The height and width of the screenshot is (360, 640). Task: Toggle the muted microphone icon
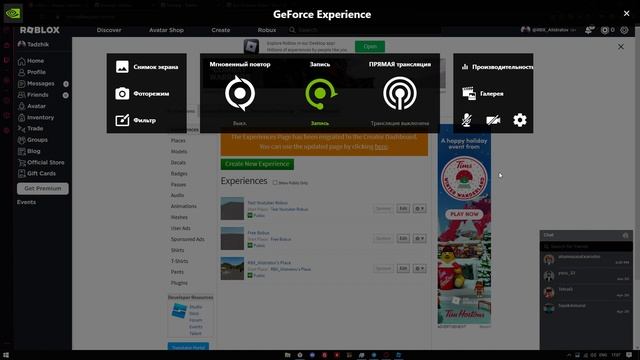pyautogui.click(x=467, y=120)
